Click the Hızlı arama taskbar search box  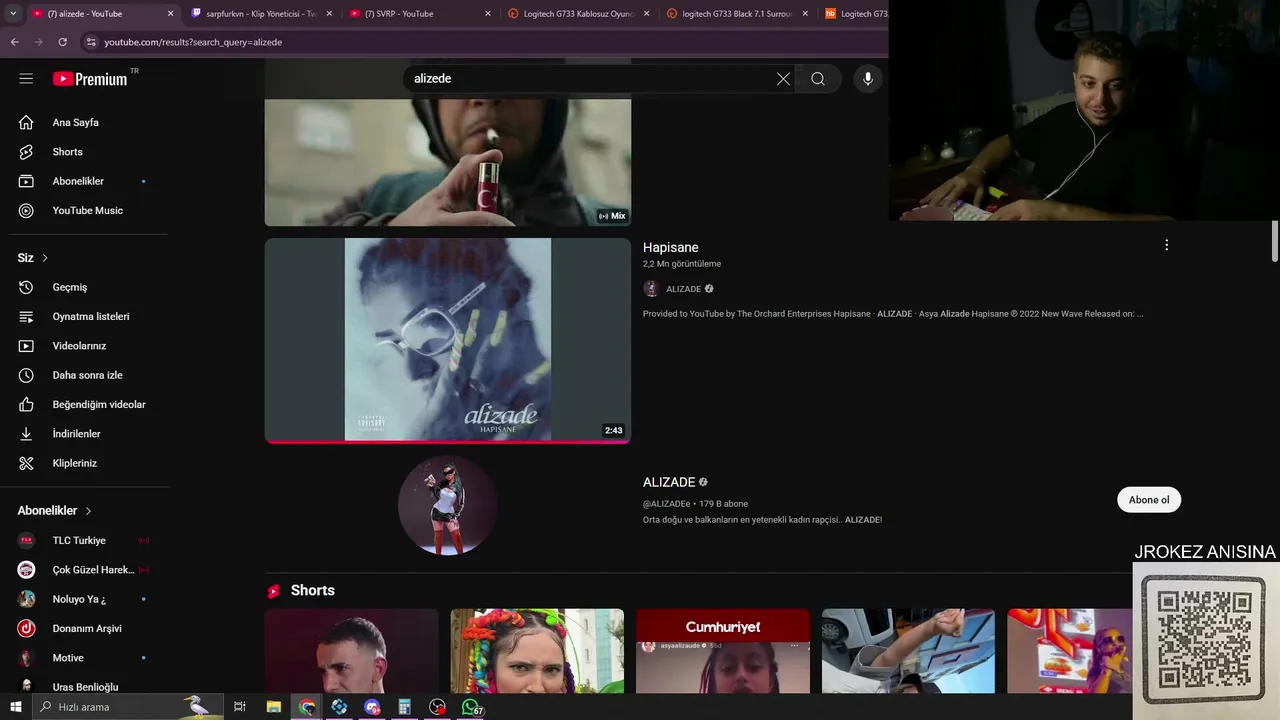(x=128, y=707)
